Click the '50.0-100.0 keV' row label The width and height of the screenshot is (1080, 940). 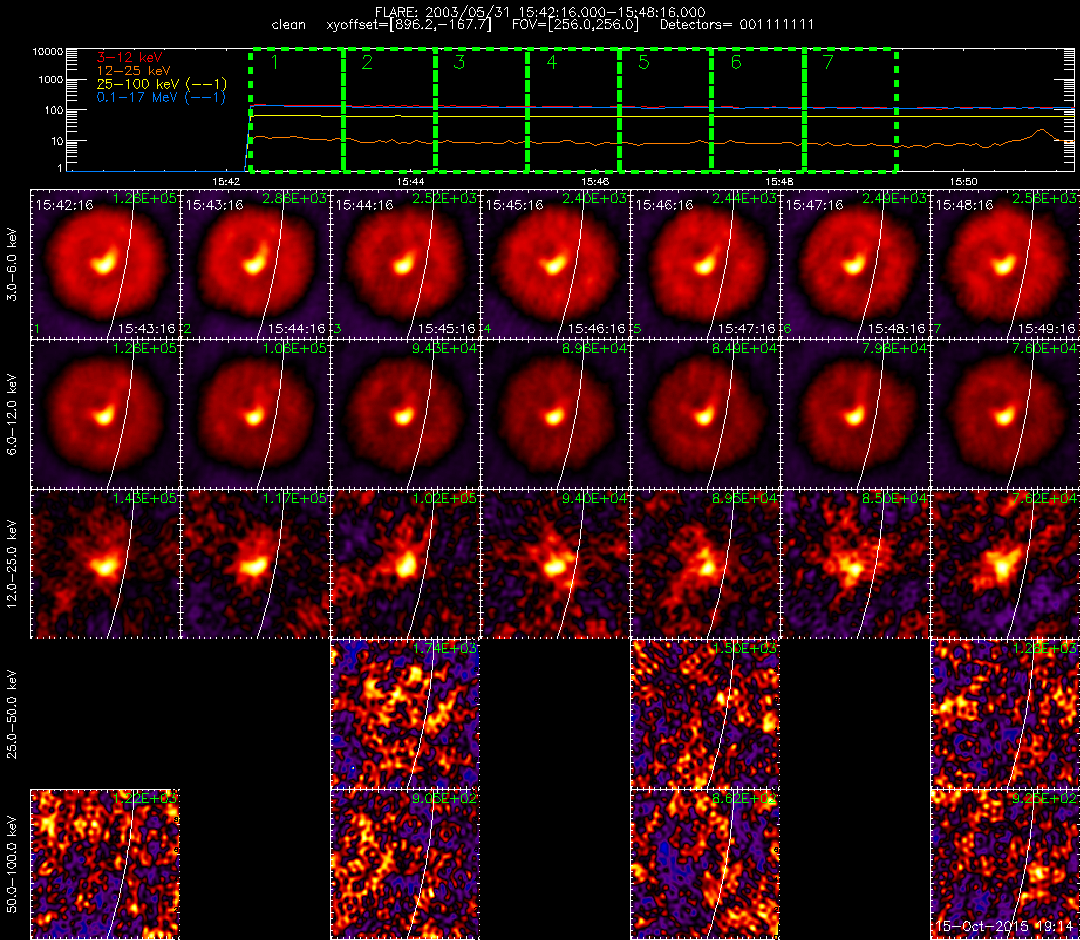click(x=12, y=864)
